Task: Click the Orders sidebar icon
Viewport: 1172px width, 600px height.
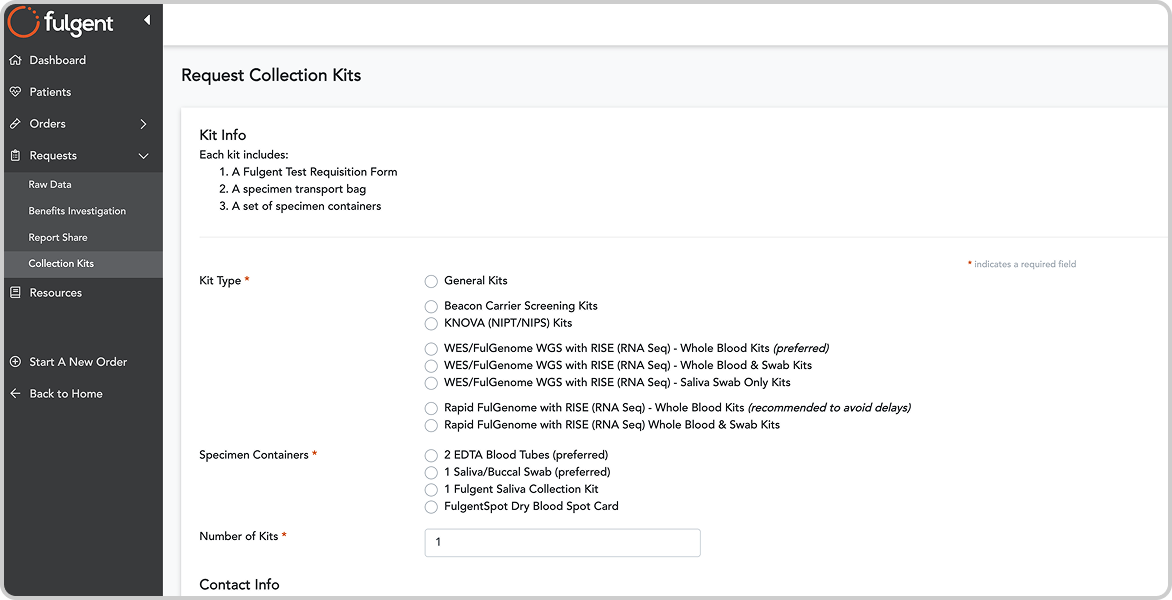Action: point(16,123)
